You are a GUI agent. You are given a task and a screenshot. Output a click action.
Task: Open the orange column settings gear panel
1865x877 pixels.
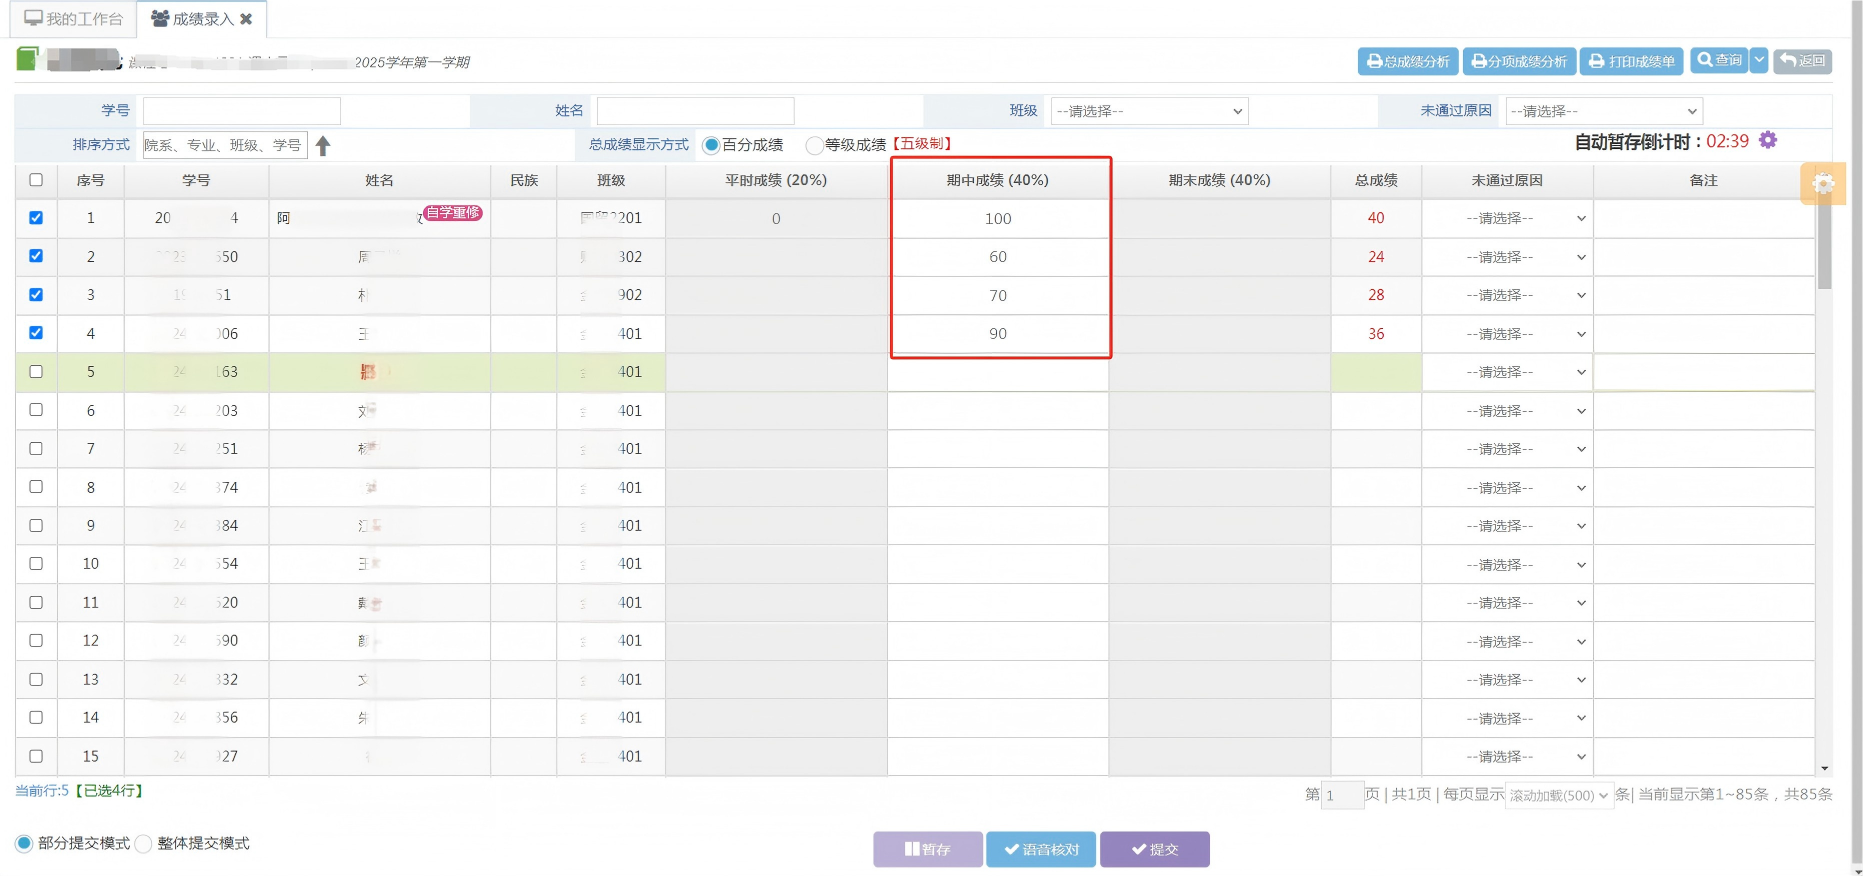point(1822,183)
